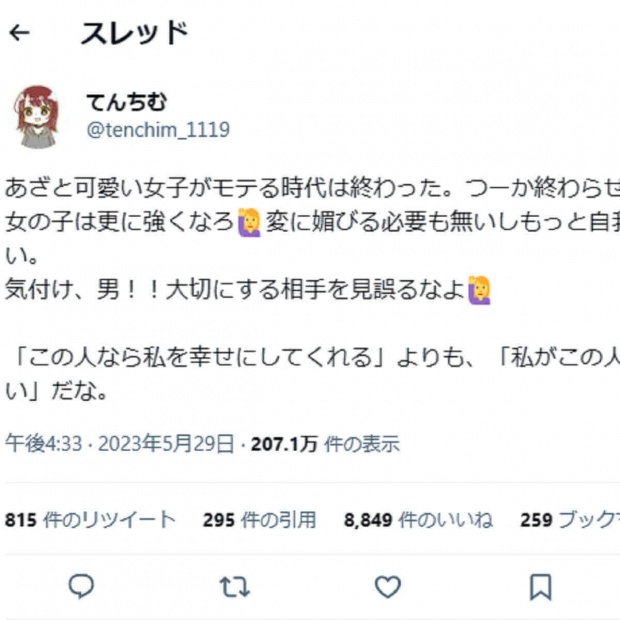This screenshot has height=620, width=620.
Task: View the 295 件の引用 quotes
Action: (259, 520)
